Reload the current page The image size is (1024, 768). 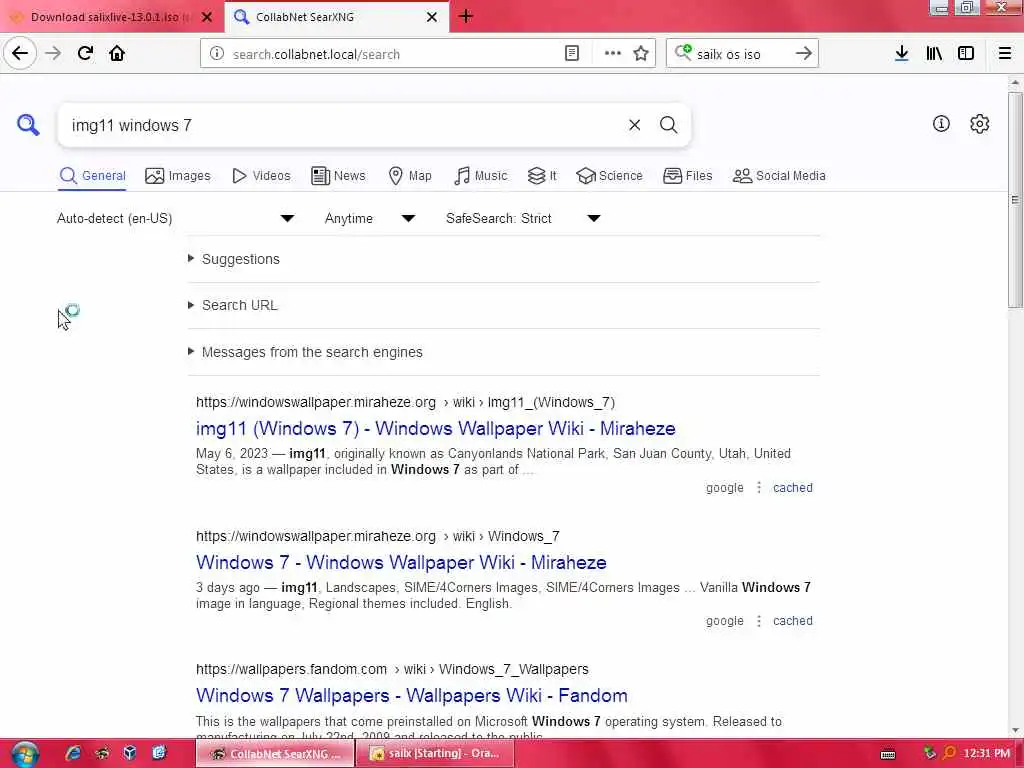pyautogui.click(x=85, y=53)
